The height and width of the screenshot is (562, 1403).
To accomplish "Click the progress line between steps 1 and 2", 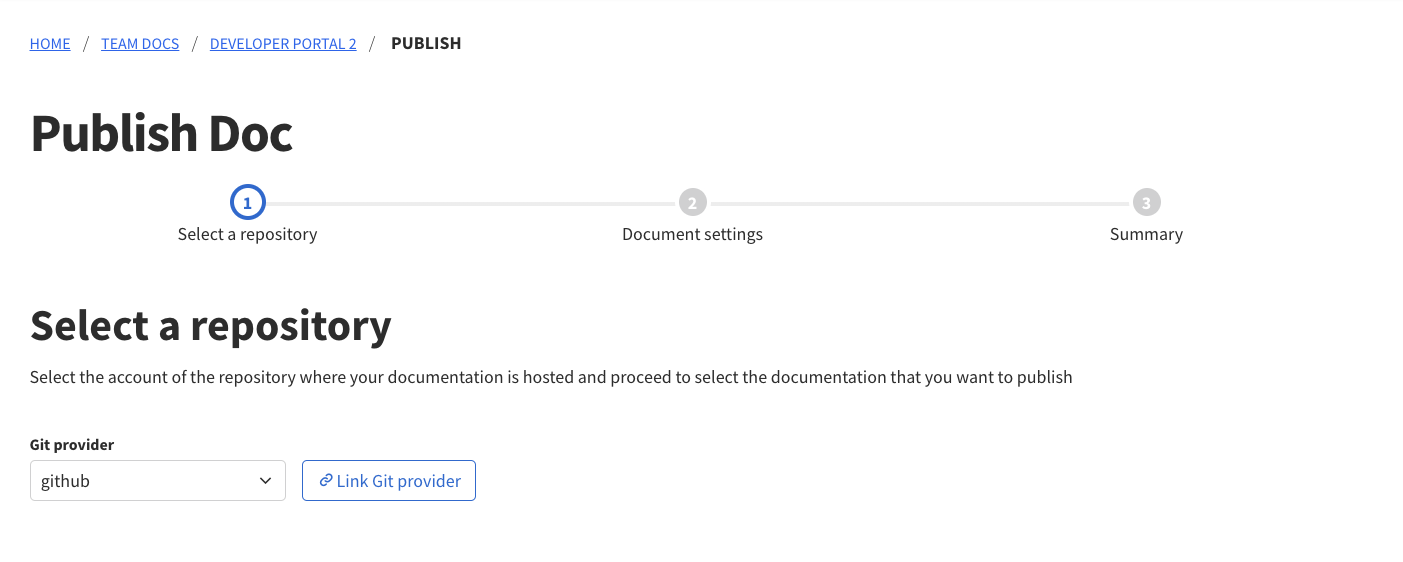I will point(470,203).
